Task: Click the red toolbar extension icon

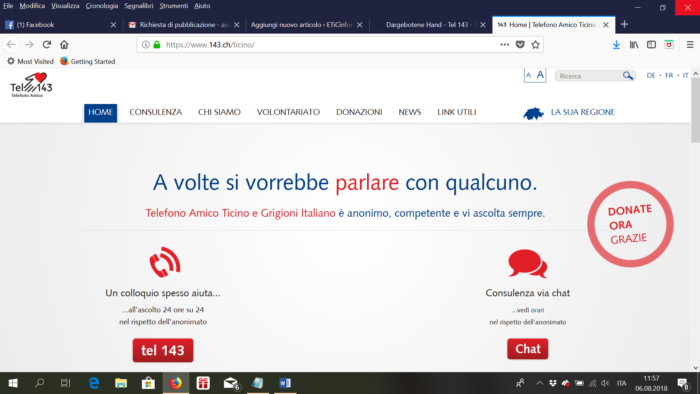Action: (x=669, y=45)
